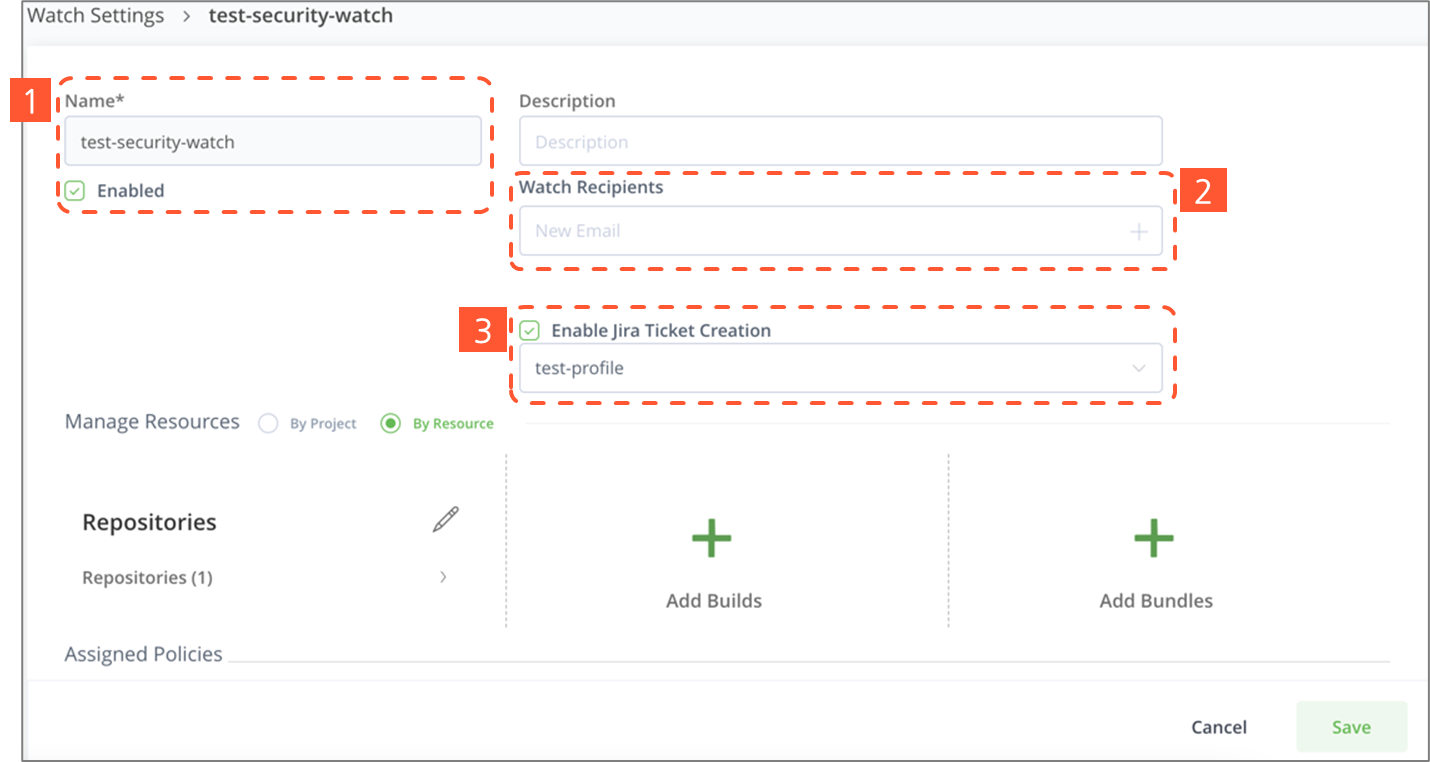
Task: Focus the New Email recipients field
Action: [x=820, y=231]
